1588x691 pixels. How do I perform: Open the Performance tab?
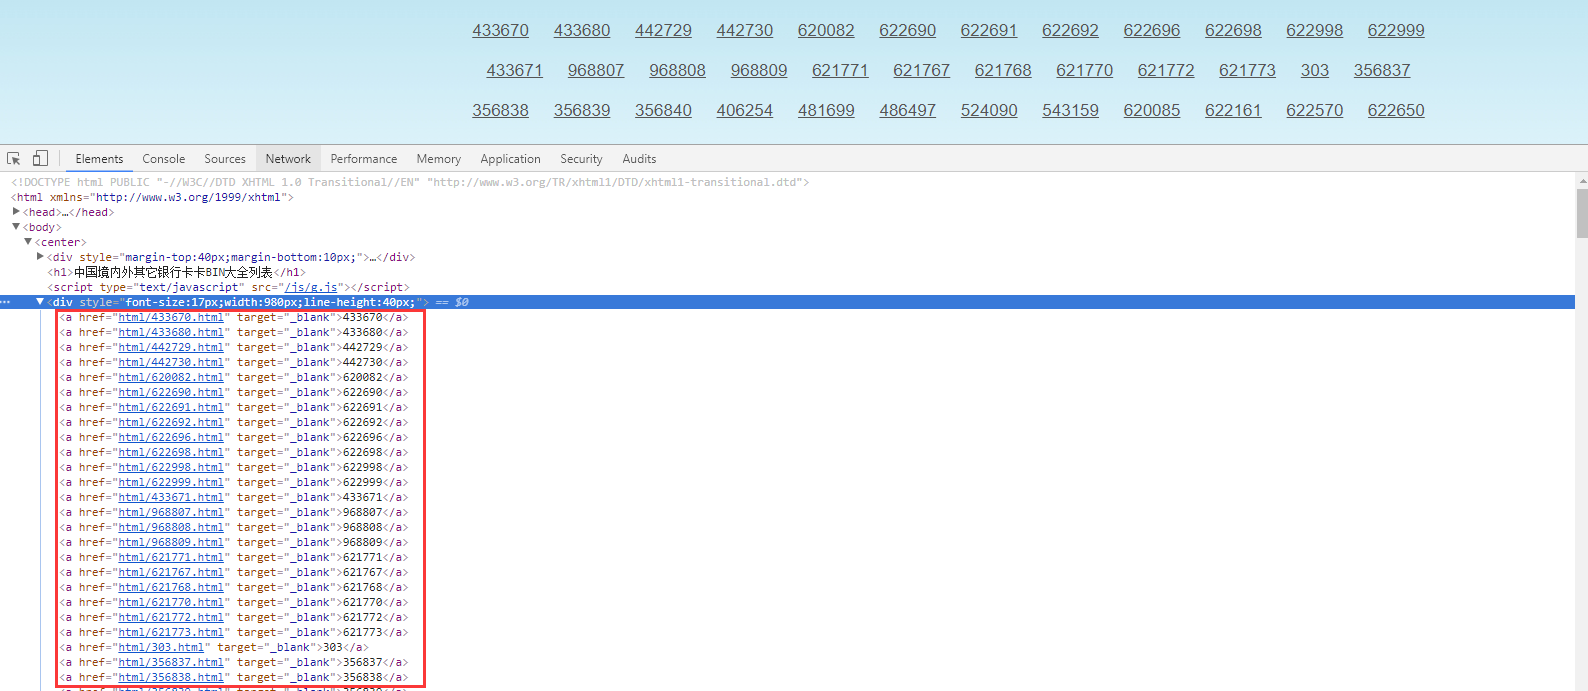364,159
